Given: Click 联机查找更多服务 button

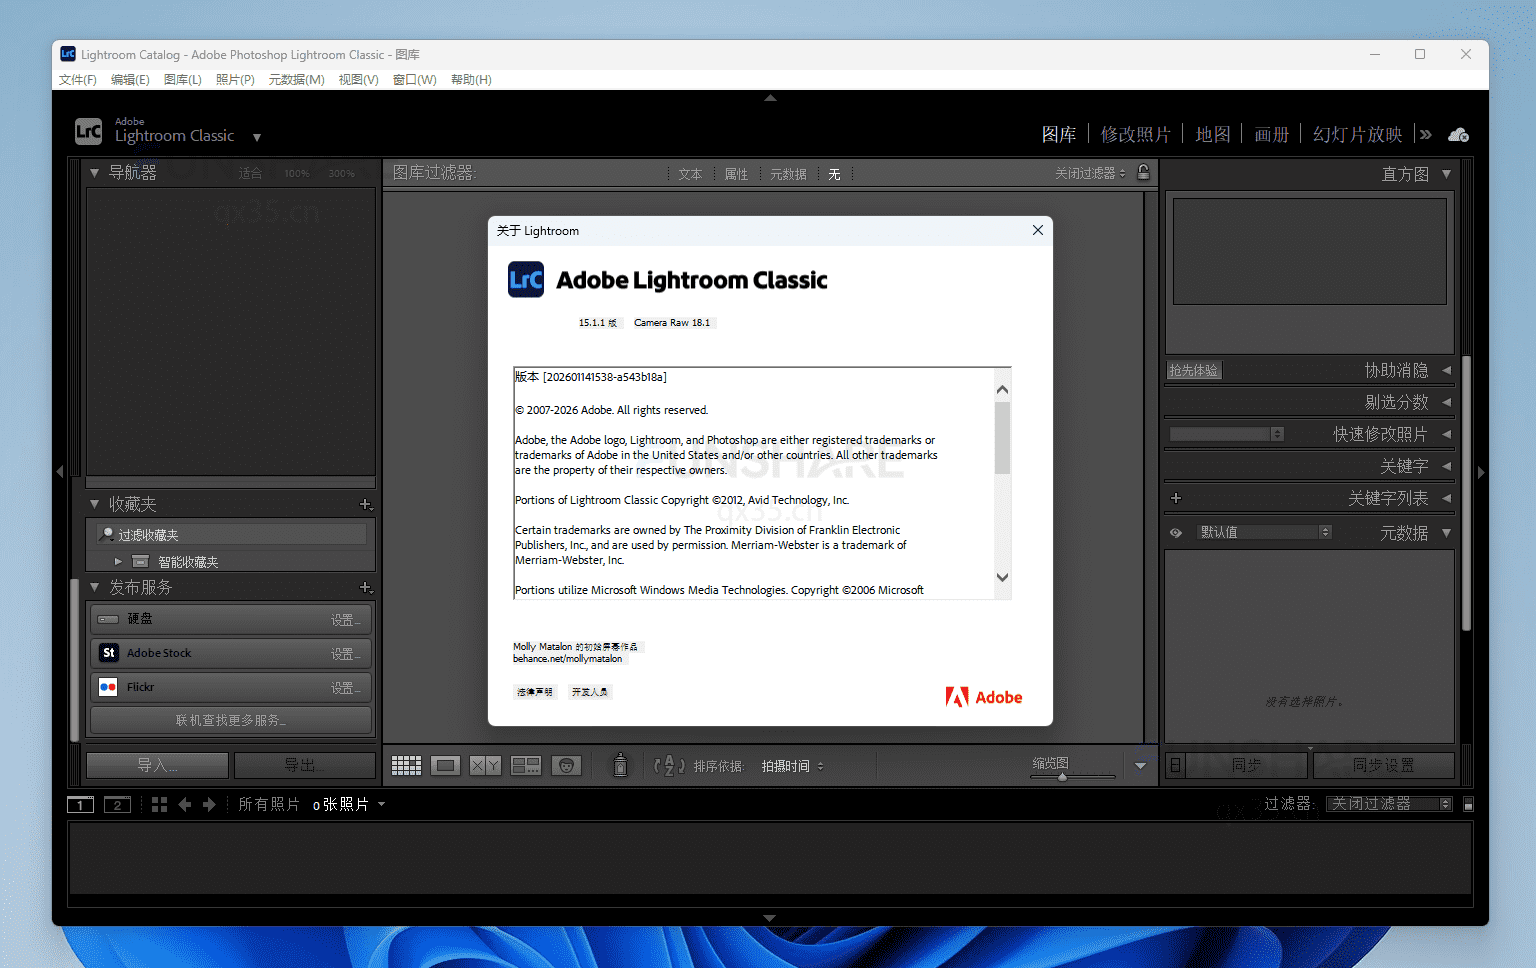Looking at the screenshot, I should pos(231,720).
